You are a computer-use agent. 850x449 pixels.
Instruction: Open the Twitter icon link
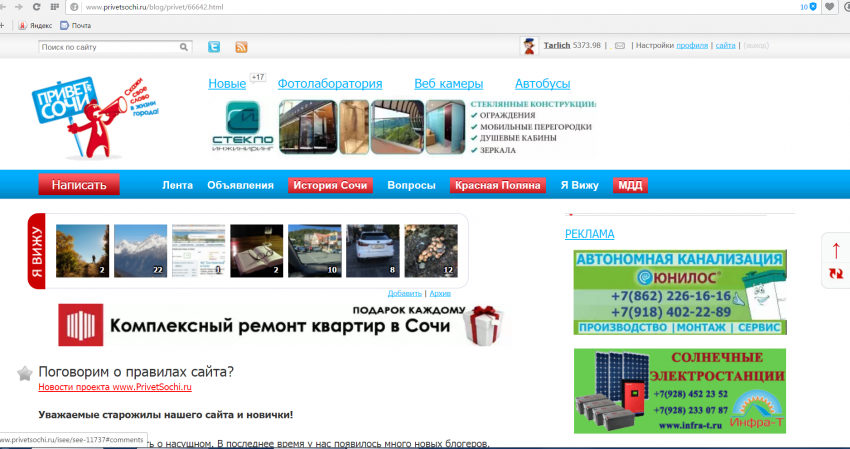click(x=214, y=47)
